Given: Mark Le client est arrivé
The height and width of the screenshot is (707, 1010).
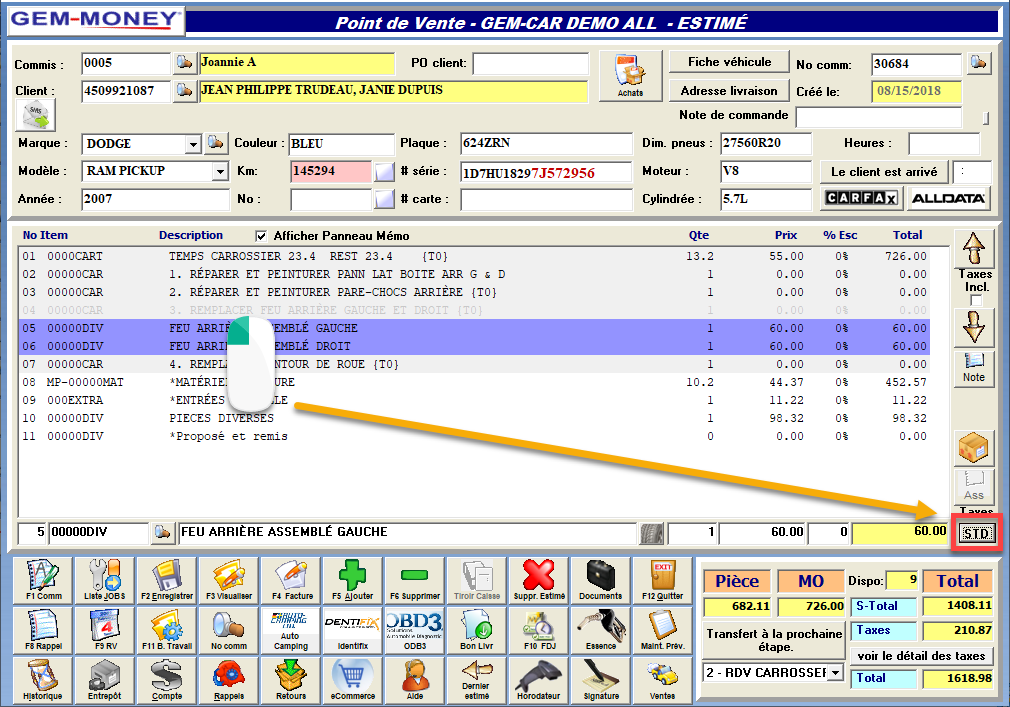Looking at the screenshot, I should [x=884, y=172].
